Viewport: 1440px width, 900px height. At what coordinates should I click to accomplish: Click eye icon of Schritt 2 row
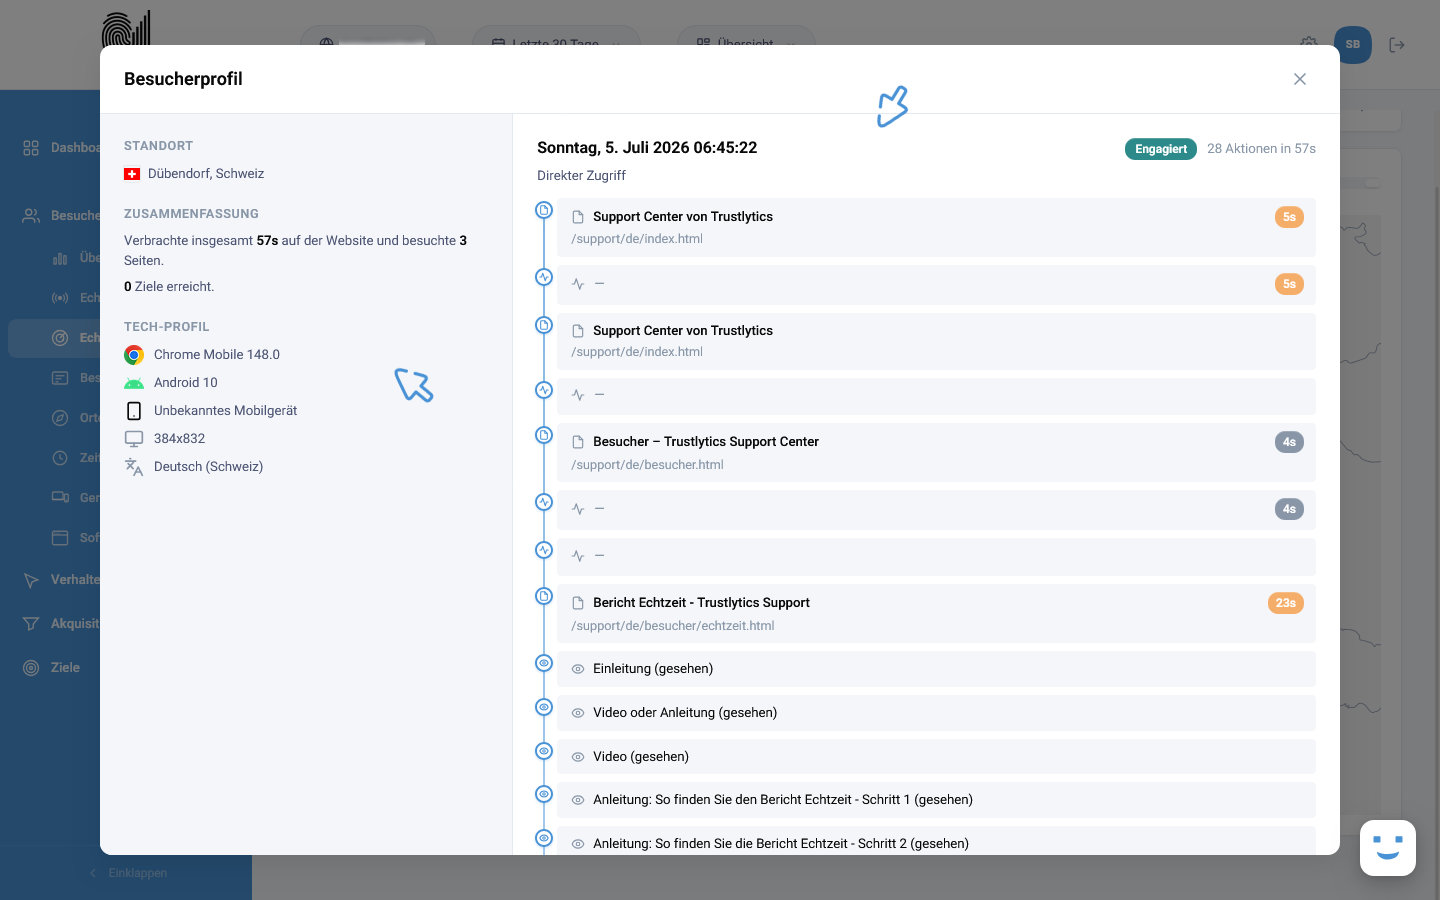578,844
